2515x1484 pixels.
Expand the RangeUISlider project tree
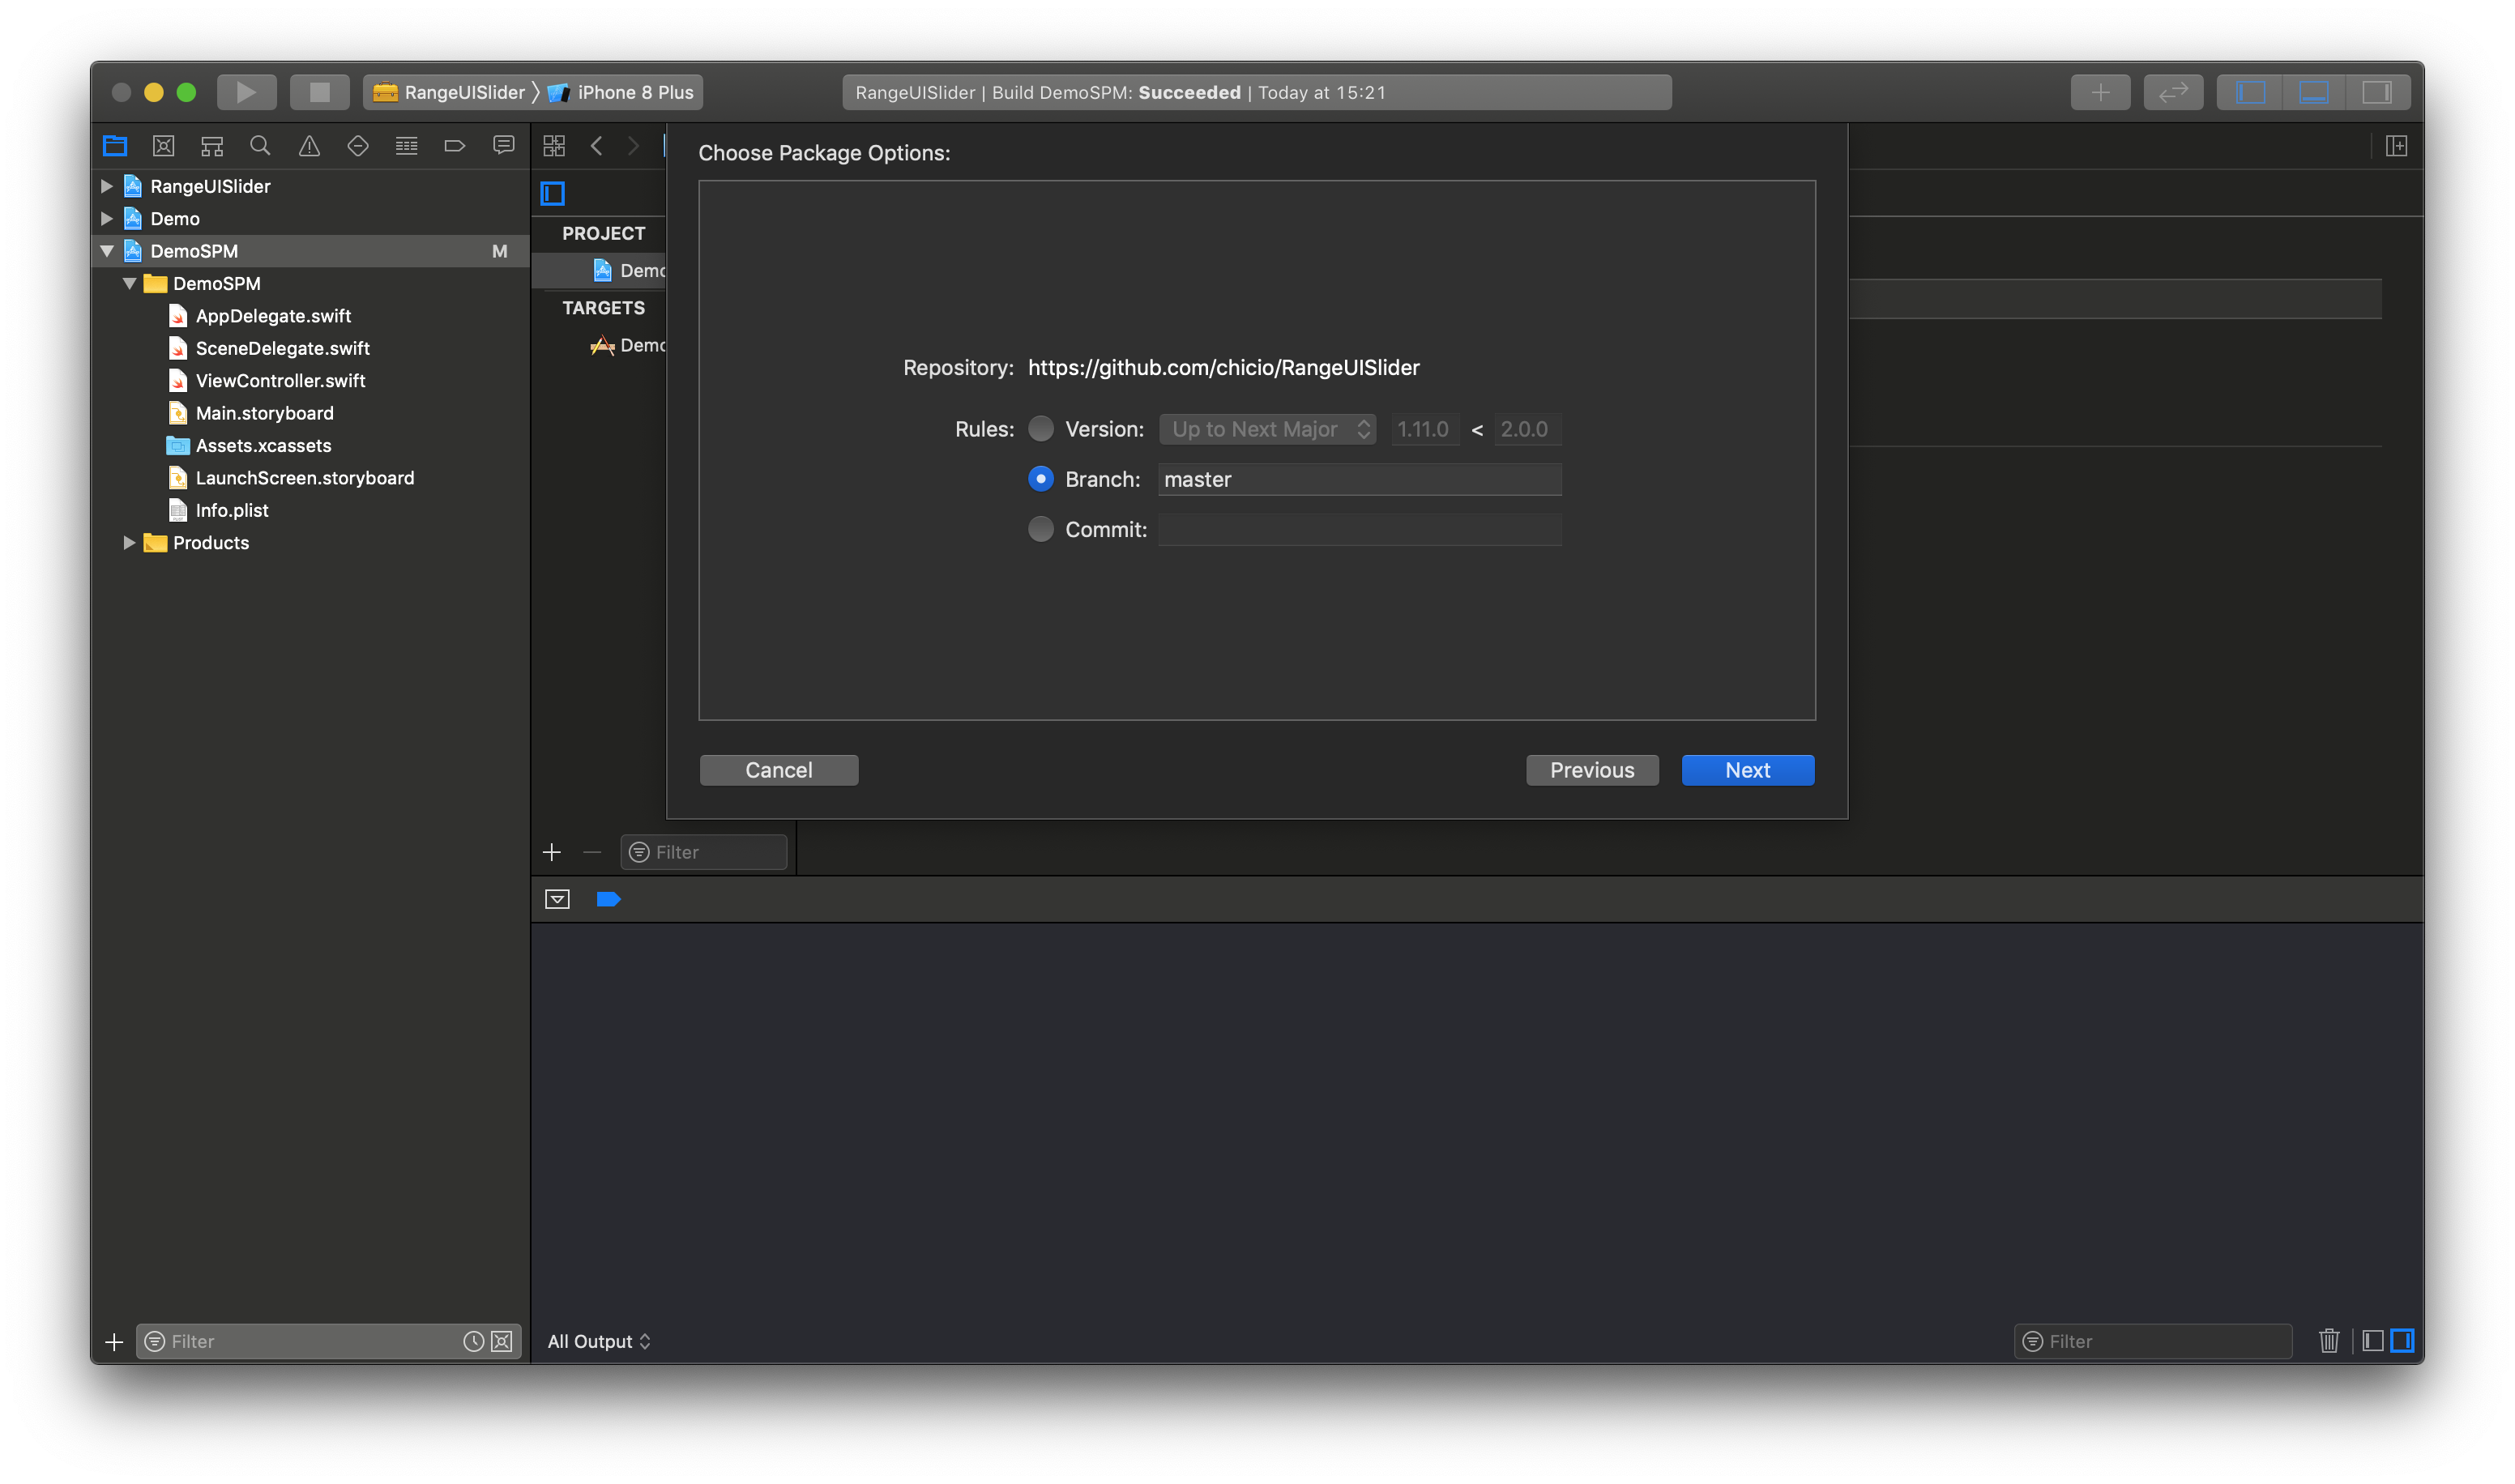coord(107,186)
